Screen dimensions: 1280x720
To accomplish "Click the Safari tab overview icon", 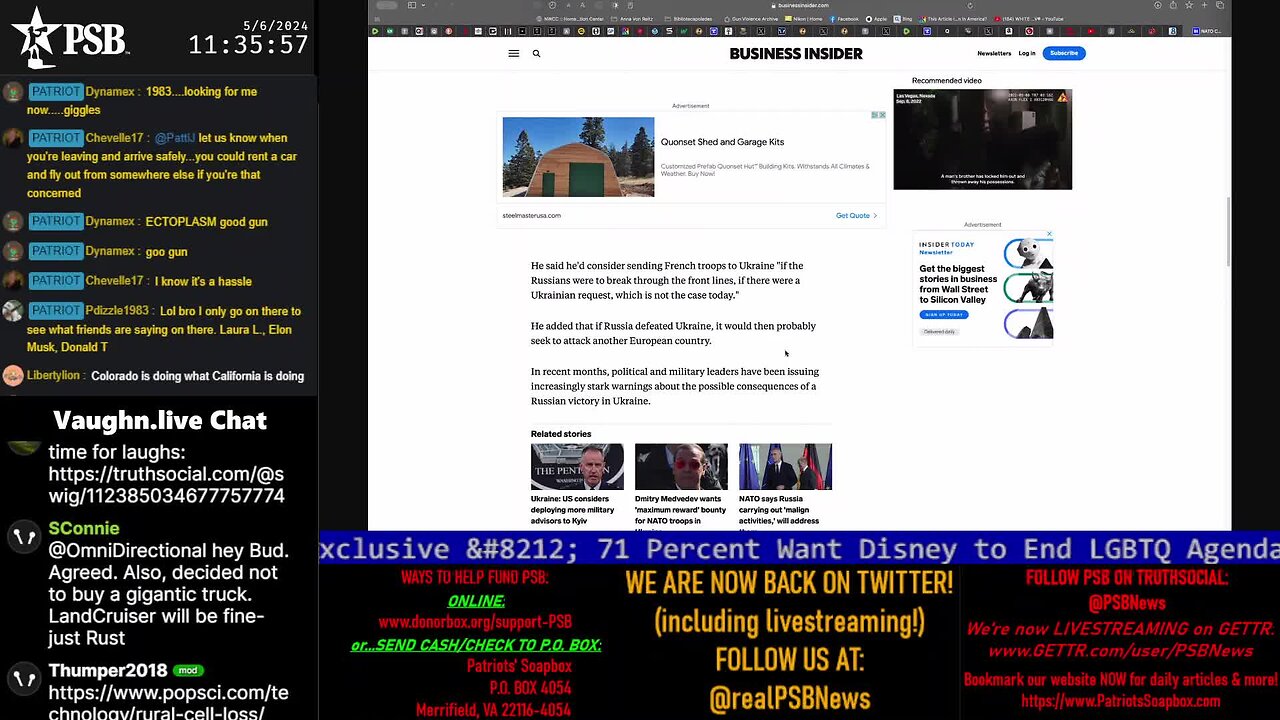I will coord(1220,5).
